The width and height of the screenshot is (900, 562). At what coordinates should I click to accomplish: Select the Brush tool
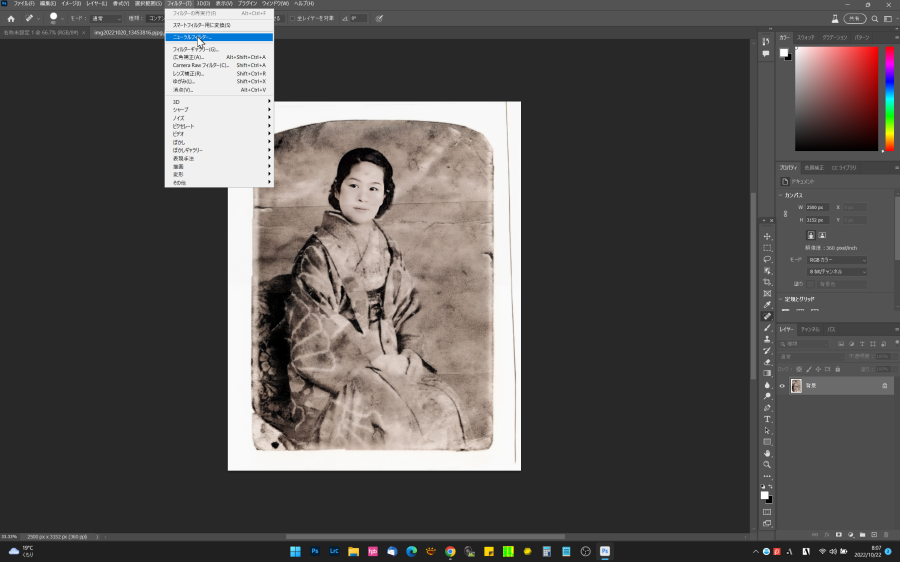(x=767, y=328)
